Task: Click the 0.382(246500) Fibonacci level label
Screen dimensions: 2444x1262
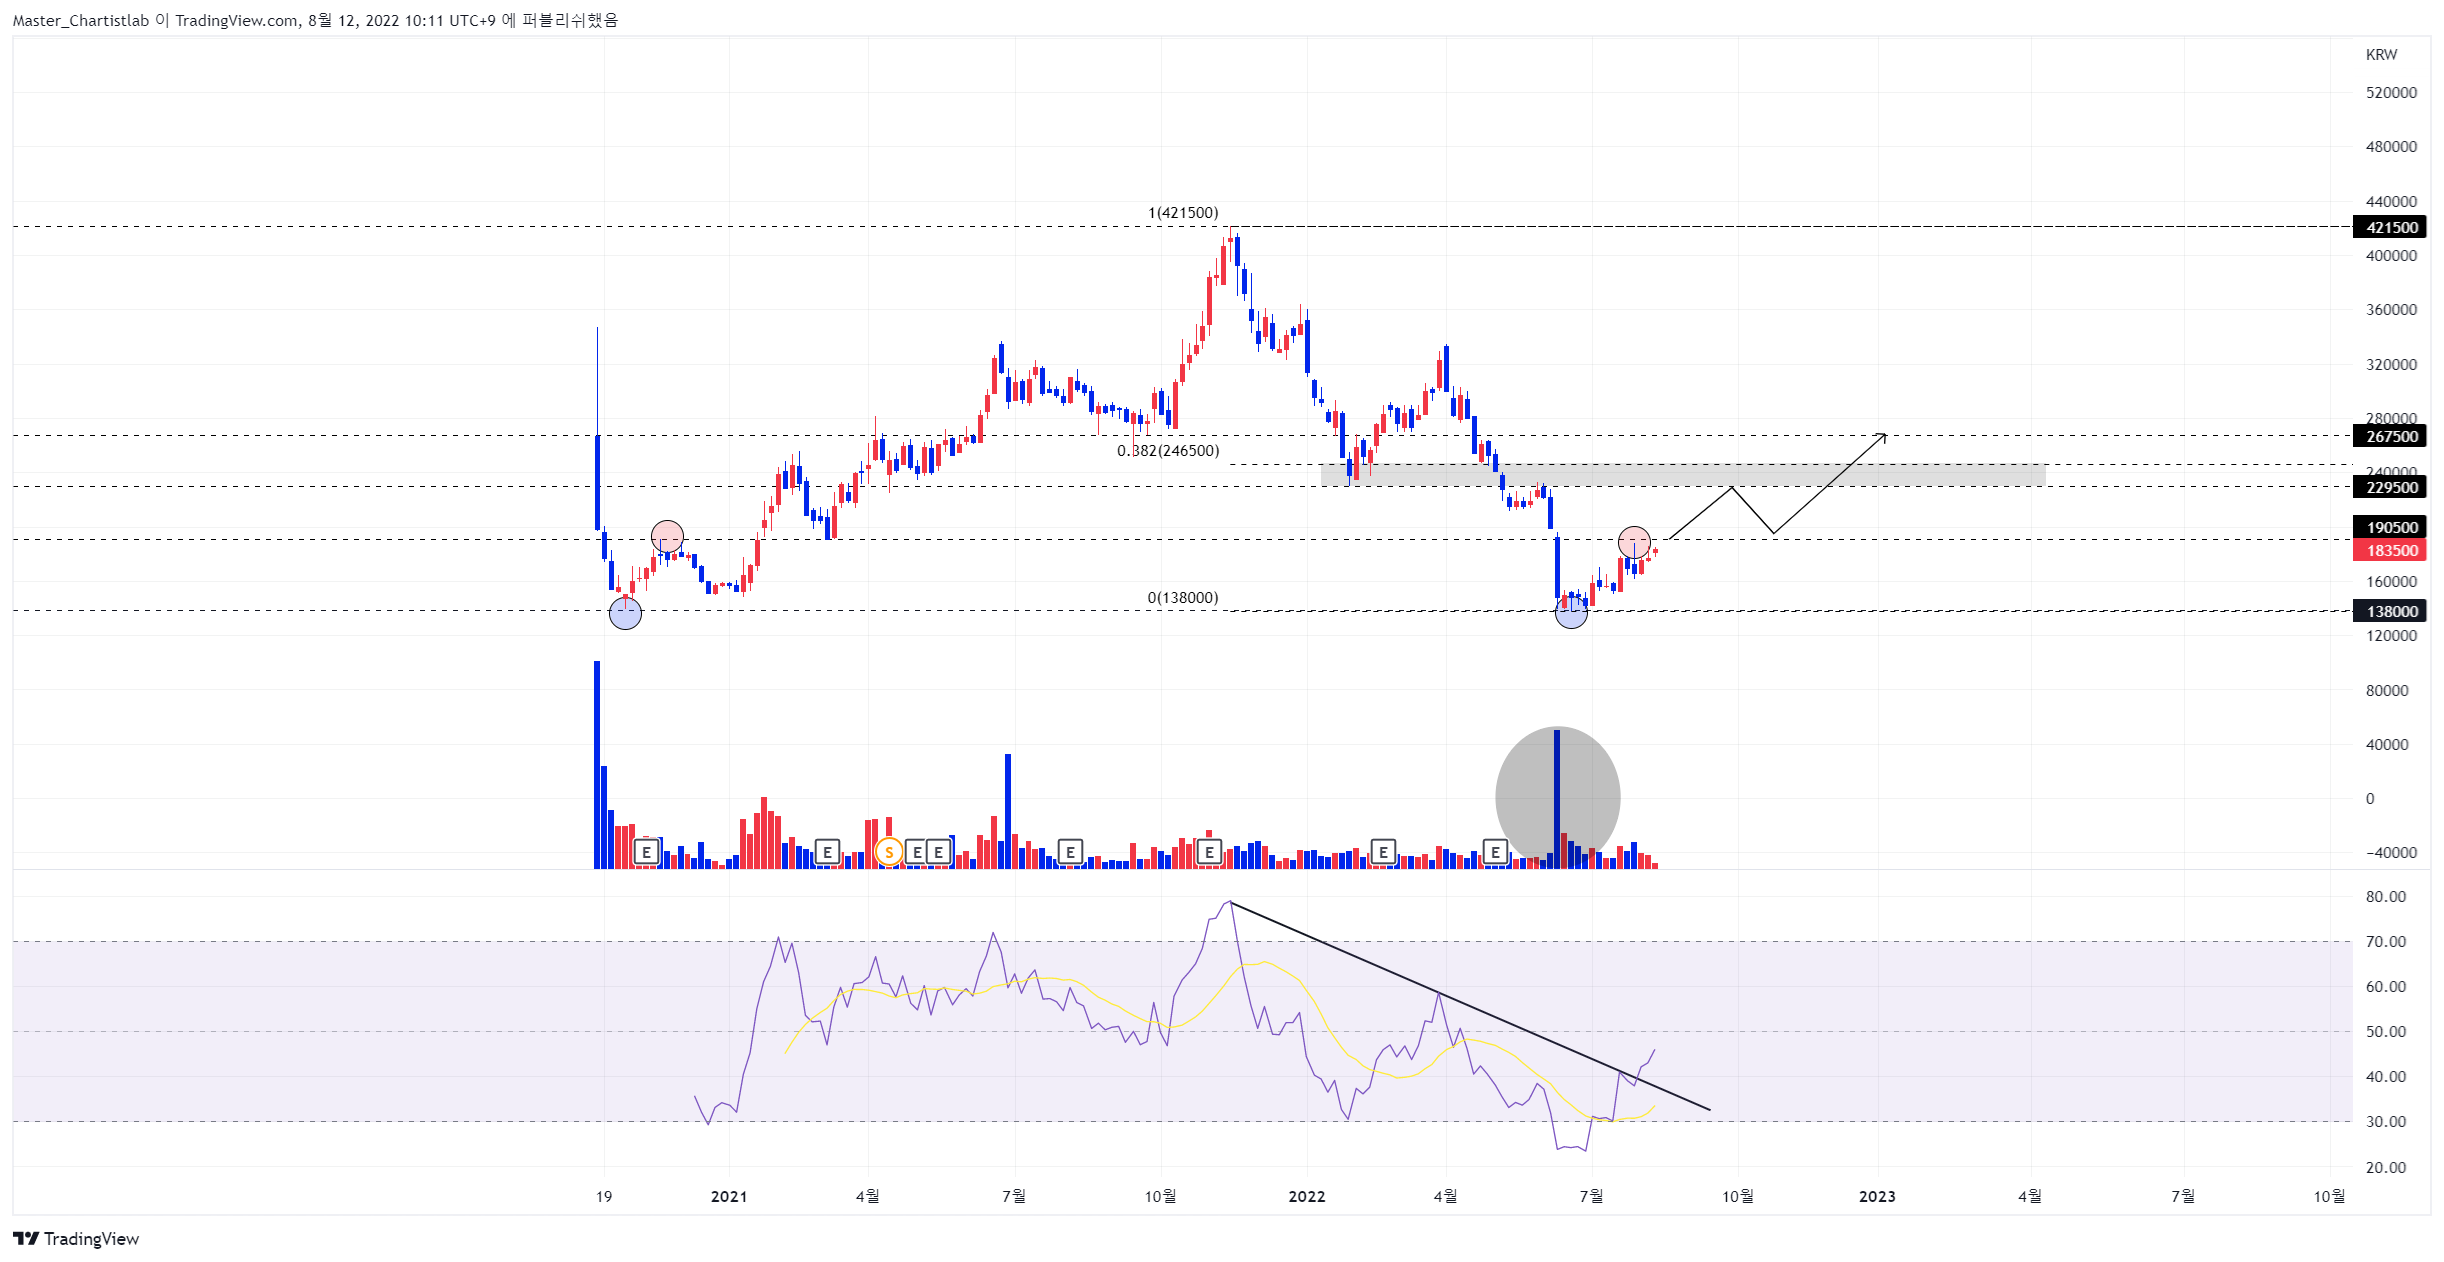Action: point(1168,451)
